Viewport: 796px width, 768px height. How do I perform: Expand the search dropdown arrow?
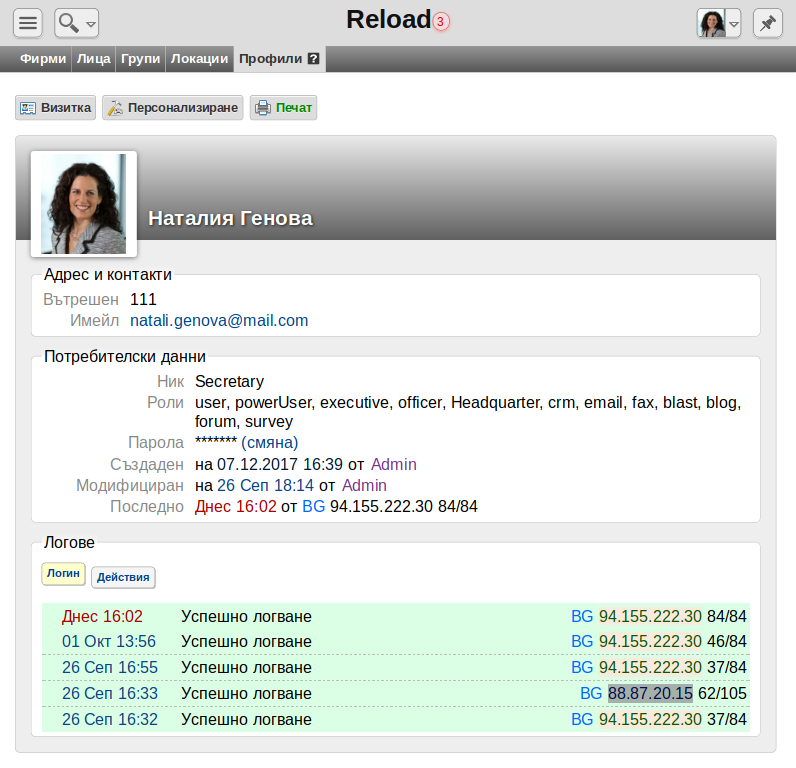[91, 24]
